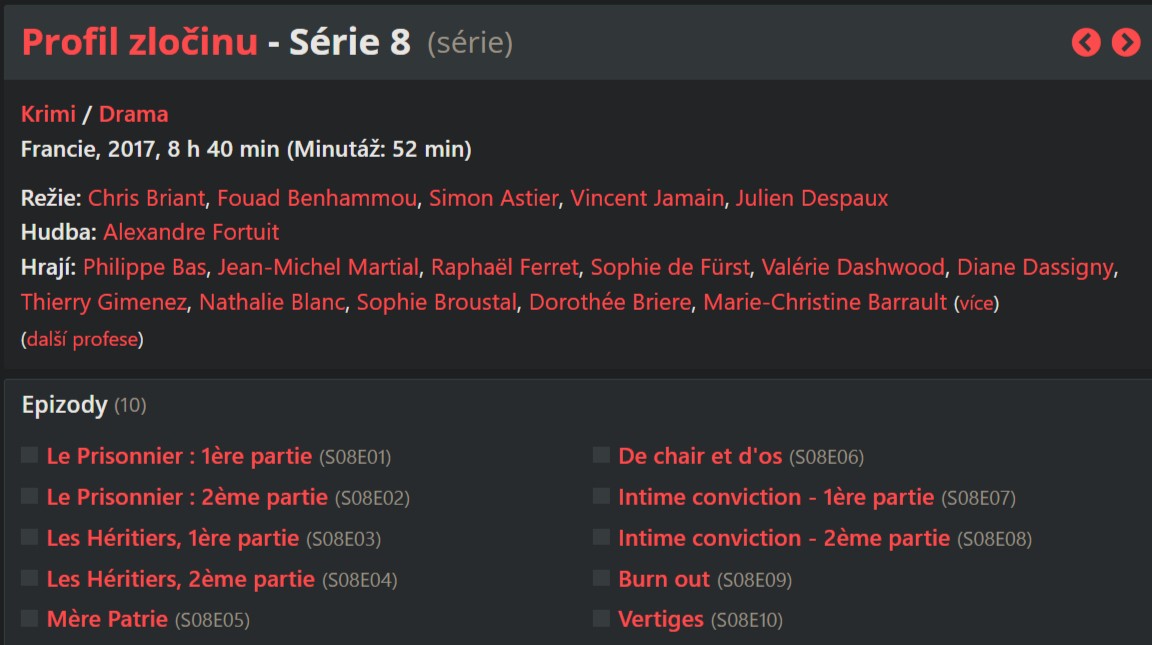Screen dimensions: 1152x645
Task: Open episode Intime conviction - 1ère partie
Action: point(775,497)
